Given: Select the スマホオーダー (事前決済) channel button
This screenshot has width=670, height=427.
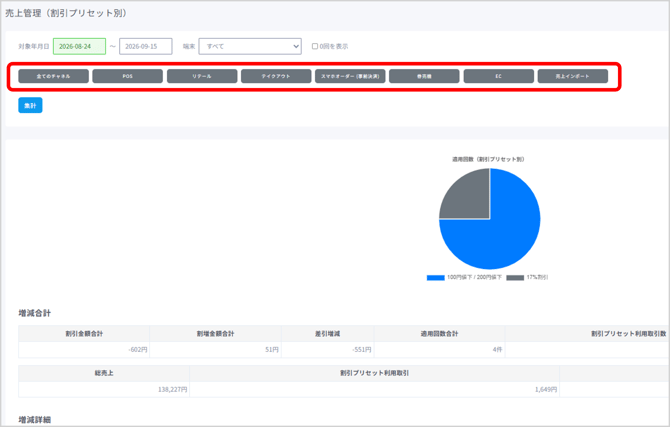Looking at the screenshot, I should click(x=350, y=76).
